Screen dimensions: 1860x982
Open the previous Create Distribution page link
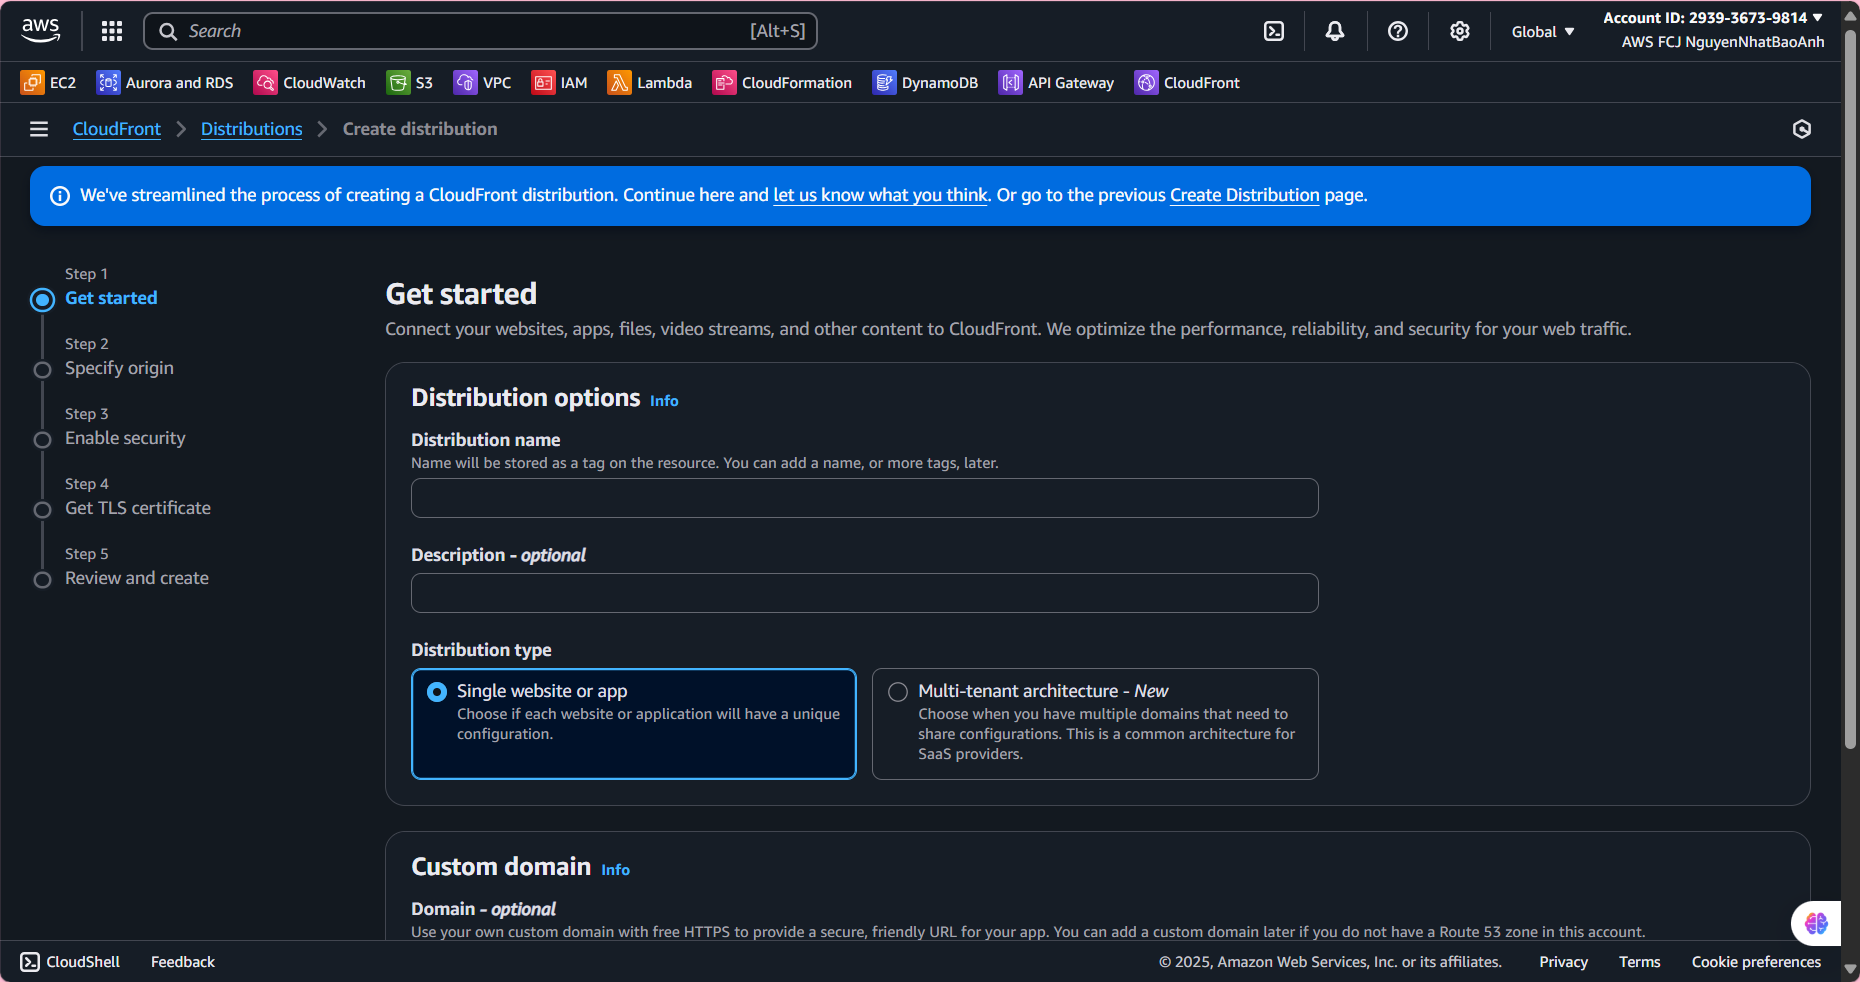point(1244,195)
